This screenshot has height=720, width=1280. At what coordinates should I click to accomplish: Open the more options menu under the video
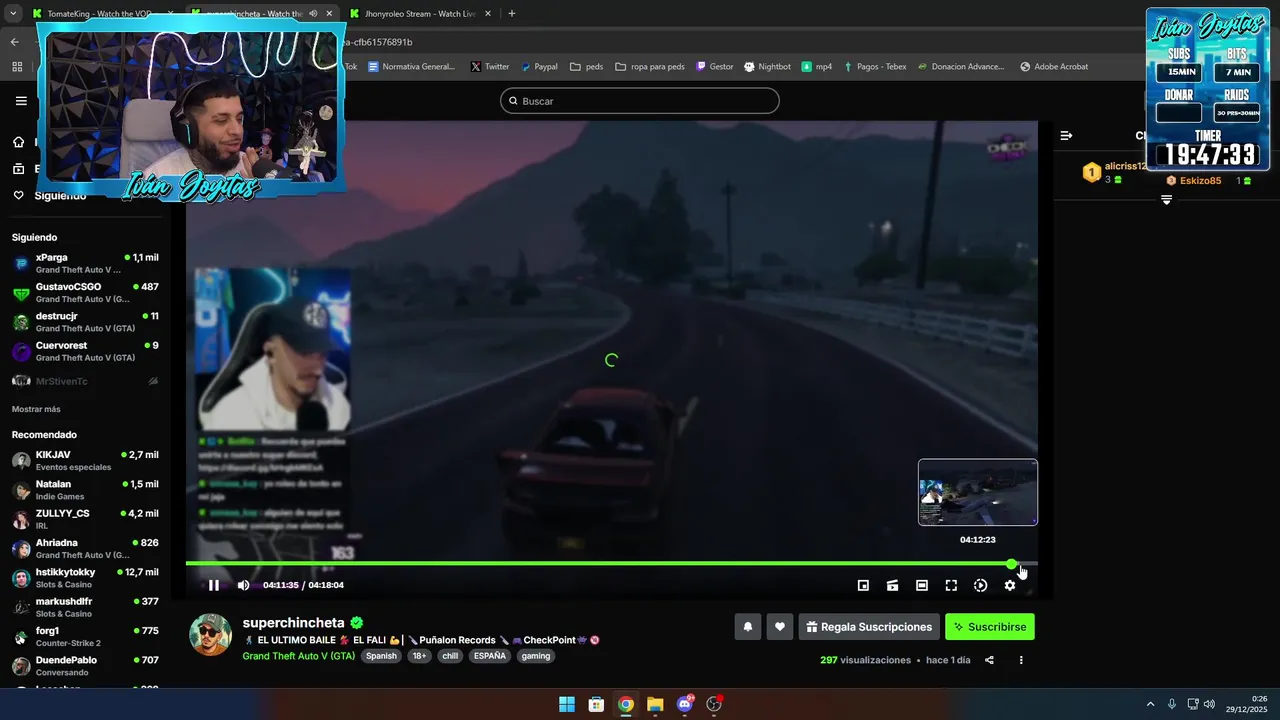1021,660
